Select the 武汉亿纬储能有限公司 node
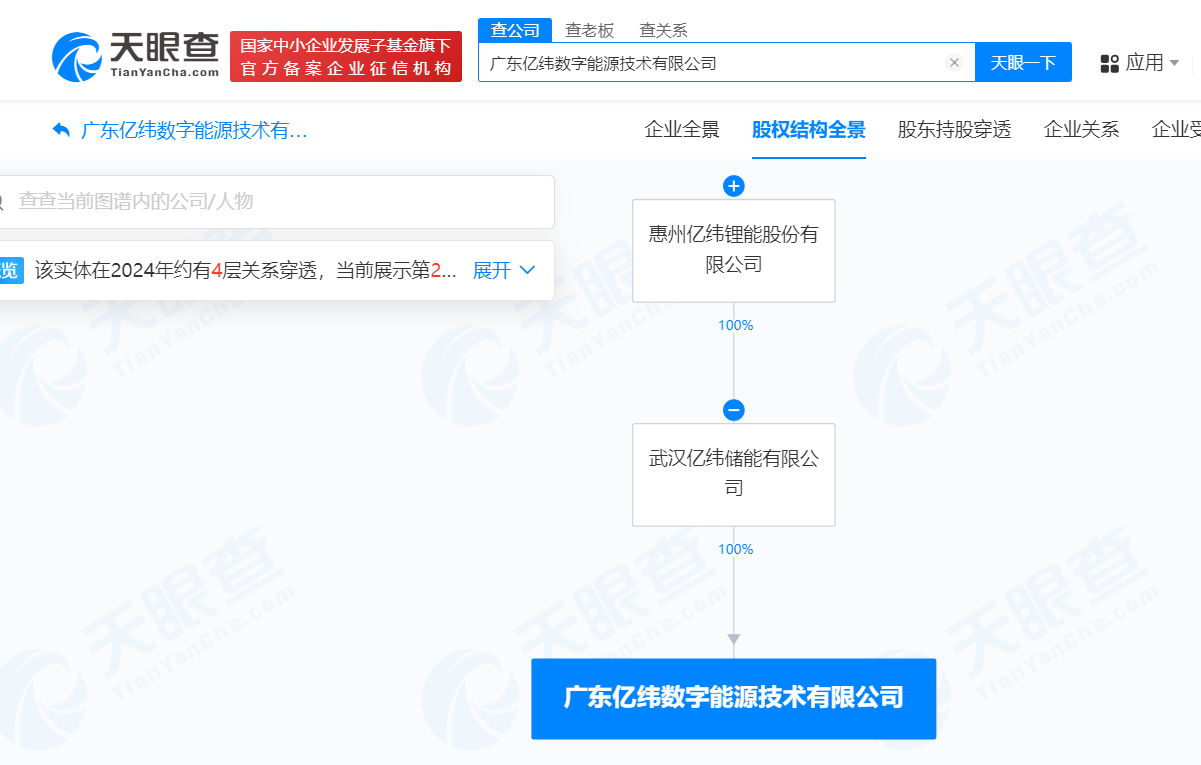Screen dimensions: 1201x765 pos(734,474)
